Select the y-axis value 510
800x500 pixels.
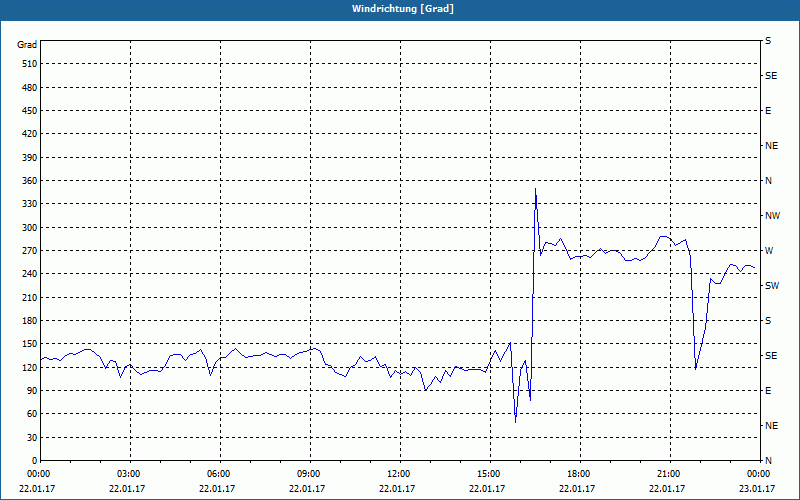pyautogui.click(x=30, y=64)
